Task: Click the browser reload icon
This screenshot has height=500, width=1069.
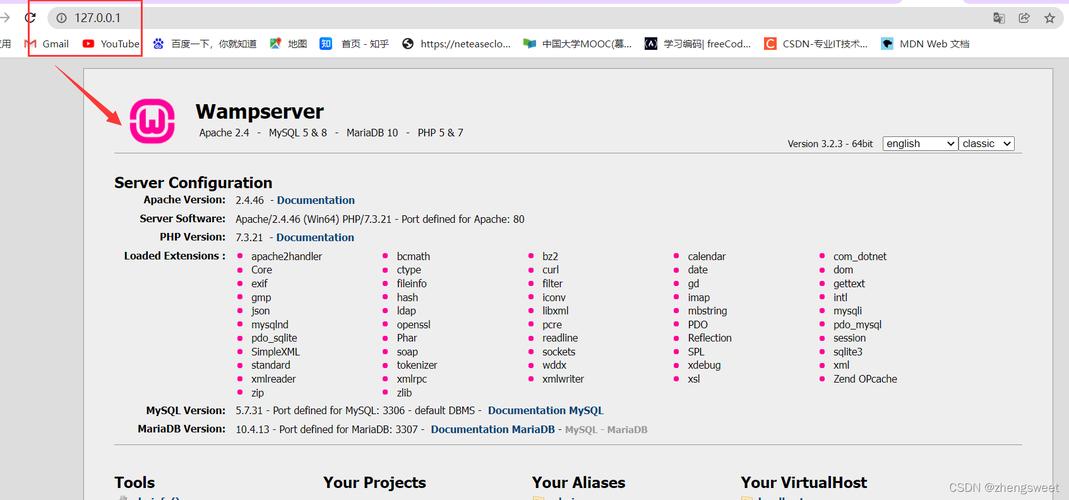Action: point(30,18)
